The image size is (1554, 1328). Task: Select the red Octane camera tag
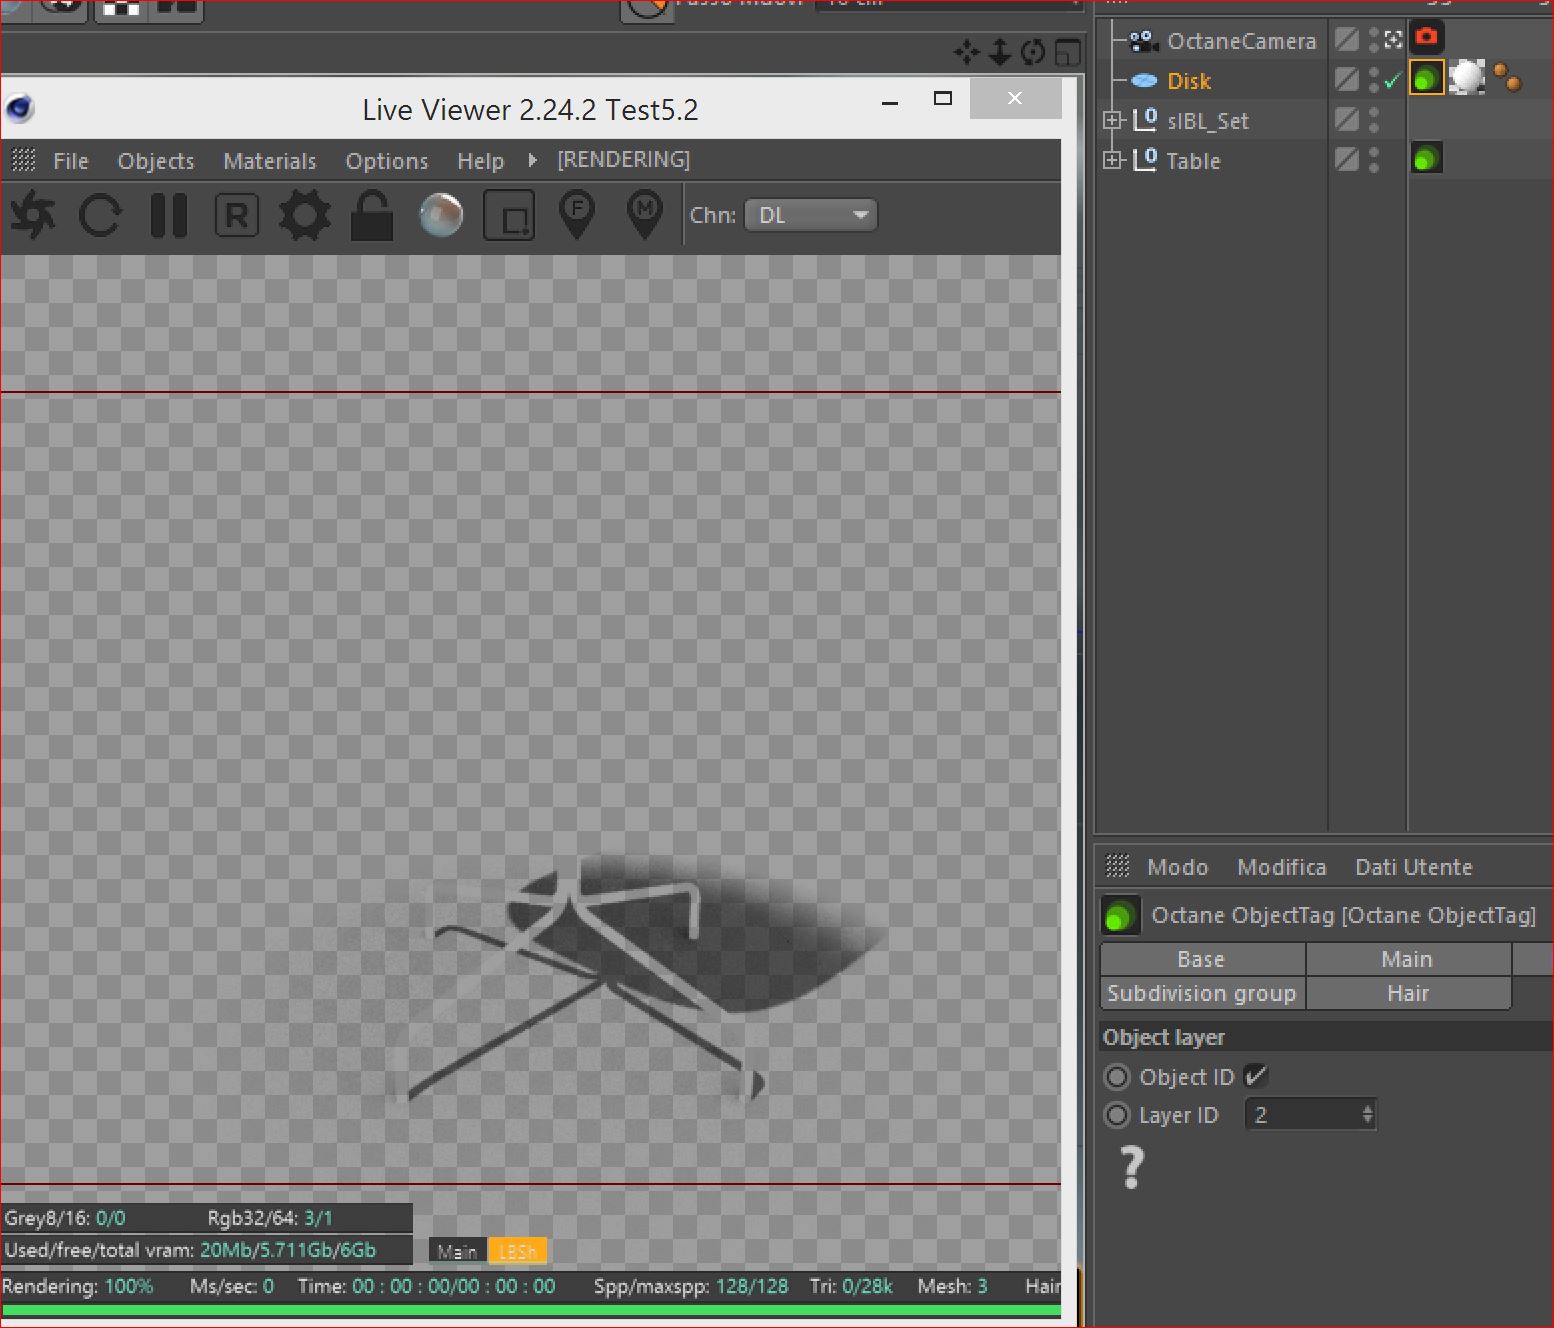pos(1427,38)
